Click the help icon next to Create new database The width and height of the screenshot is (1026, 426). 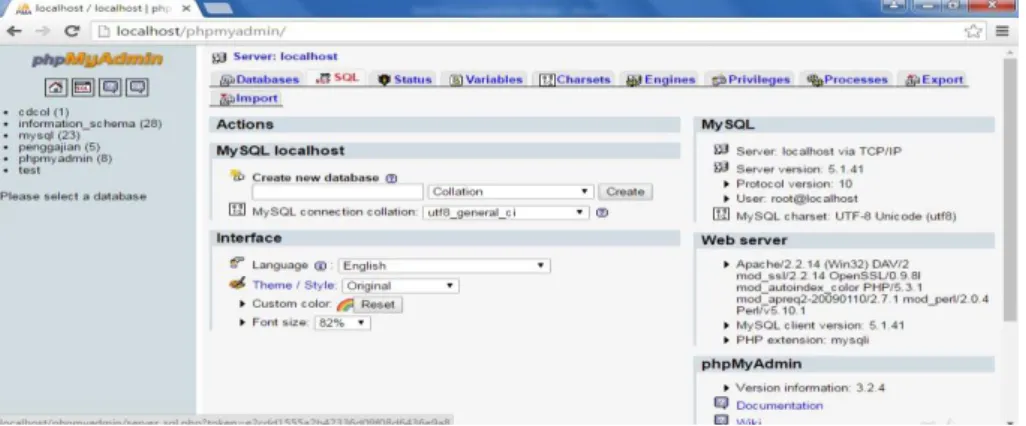[391, 178]
